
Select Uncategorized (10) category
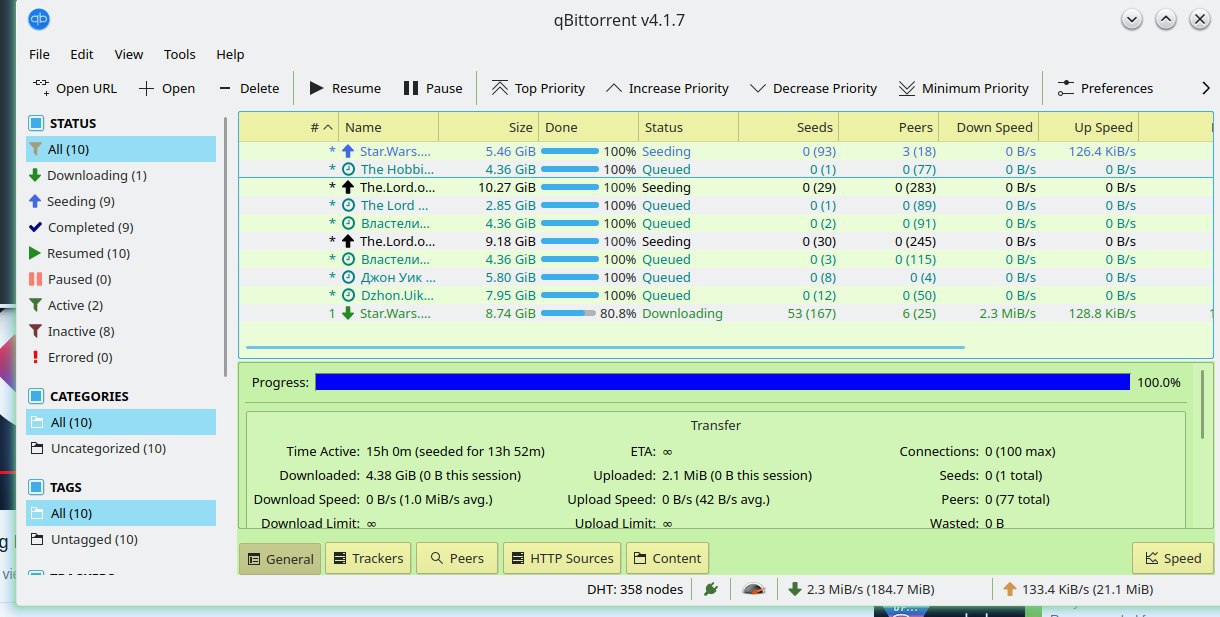121,448
